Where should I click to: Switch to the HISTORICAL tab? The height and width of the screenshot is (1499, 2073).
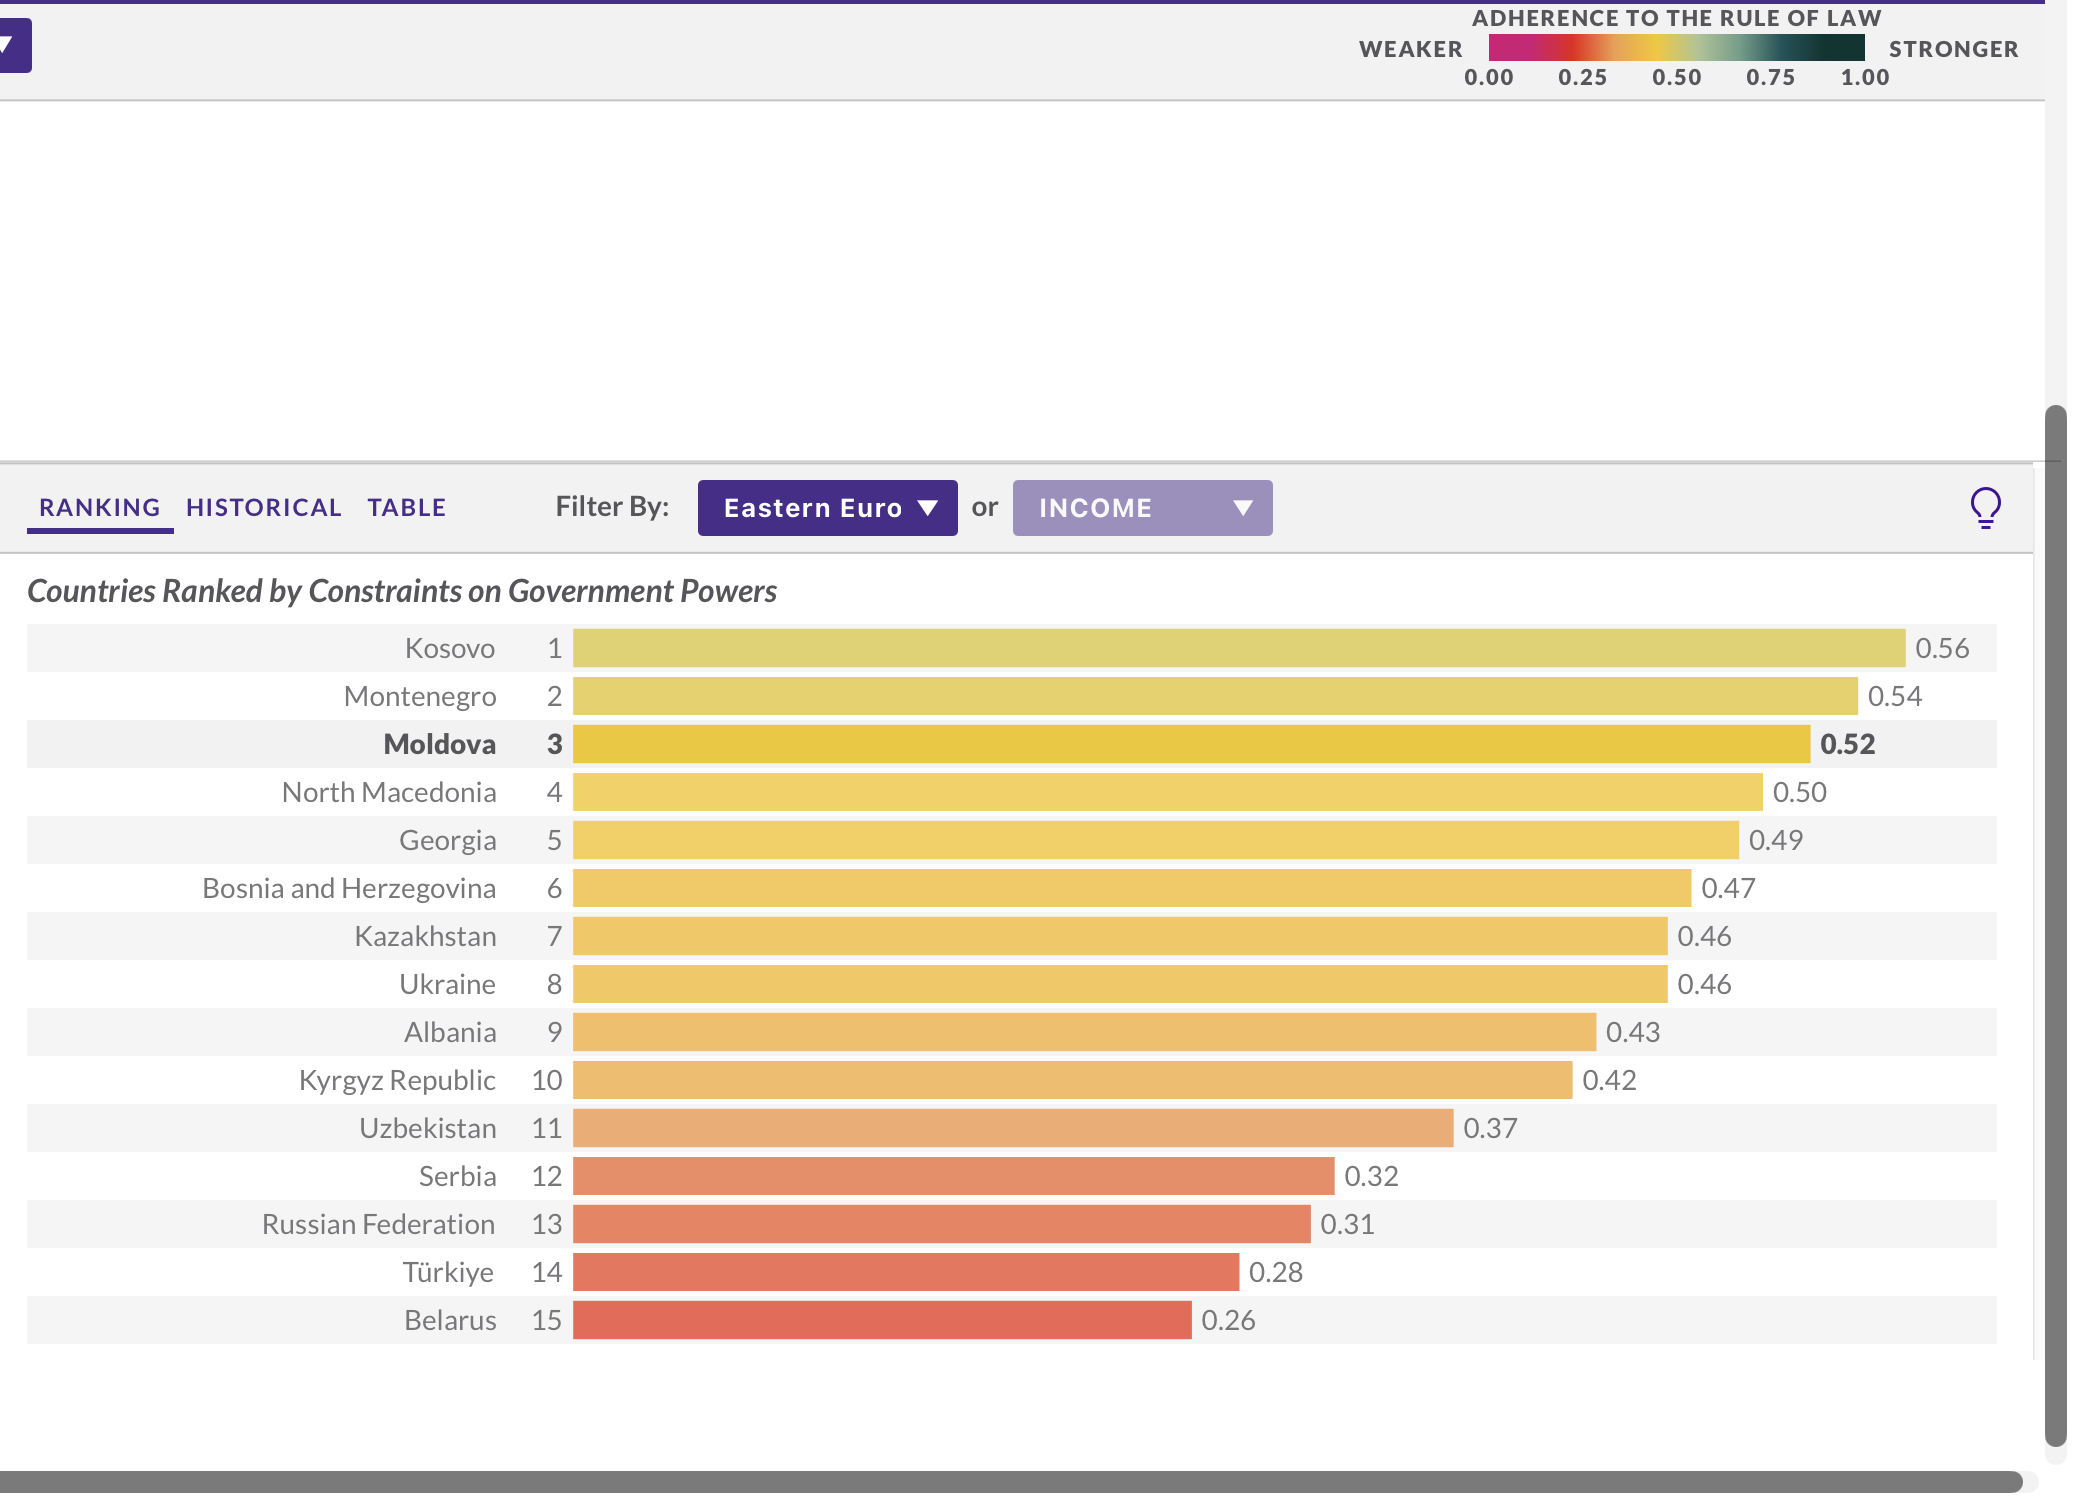pyautogui.click(x=264, y=507)
